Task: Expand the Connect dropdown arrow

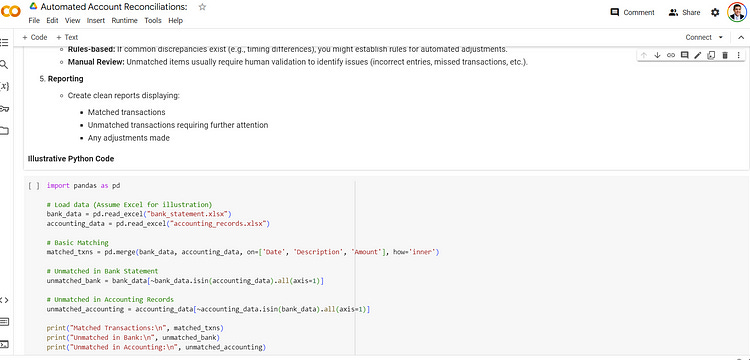Action: pyautogui.click(x=721, y=37)
